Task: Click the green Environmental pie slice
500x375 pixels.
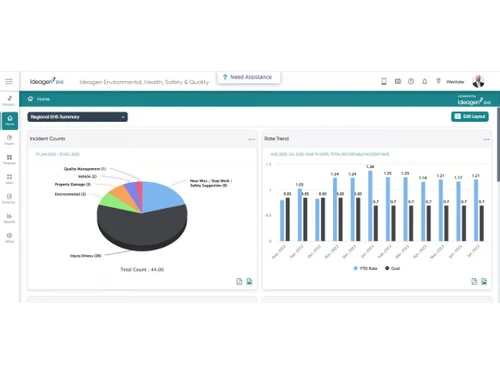Action: (x=114, y=202)
